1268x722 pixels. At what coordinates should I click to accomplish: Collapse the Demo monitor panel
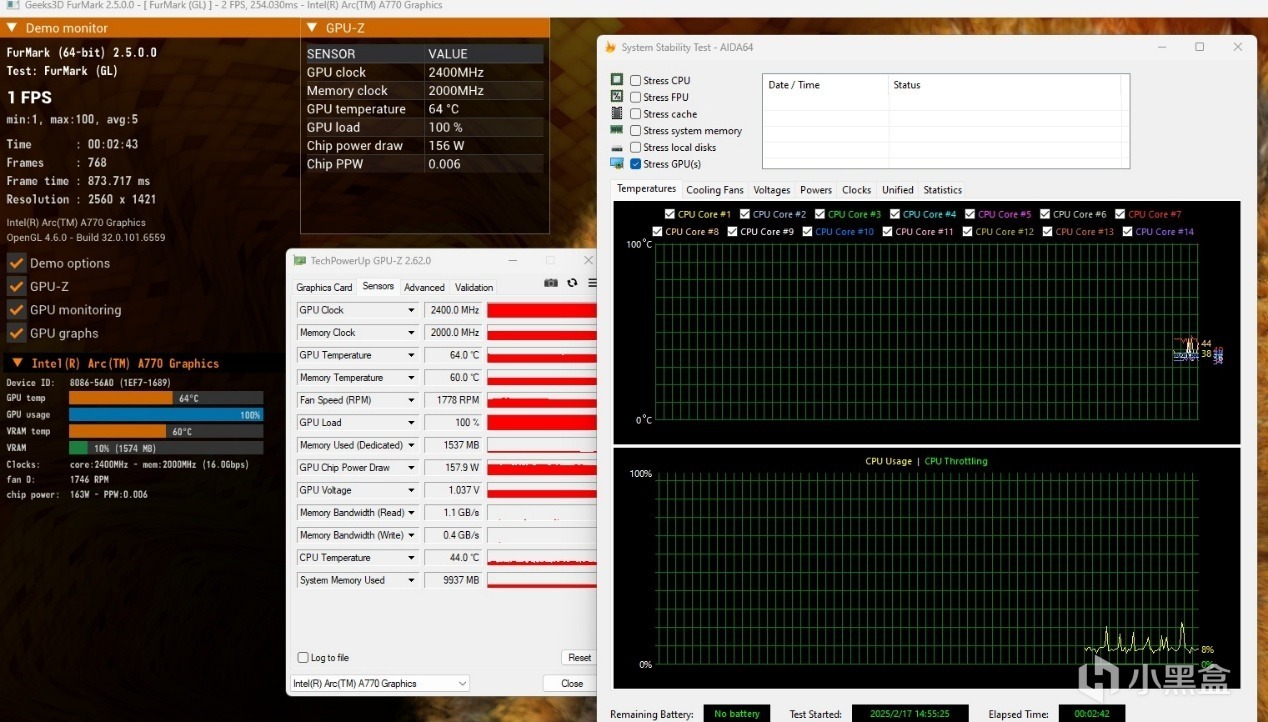coord(13,28)
